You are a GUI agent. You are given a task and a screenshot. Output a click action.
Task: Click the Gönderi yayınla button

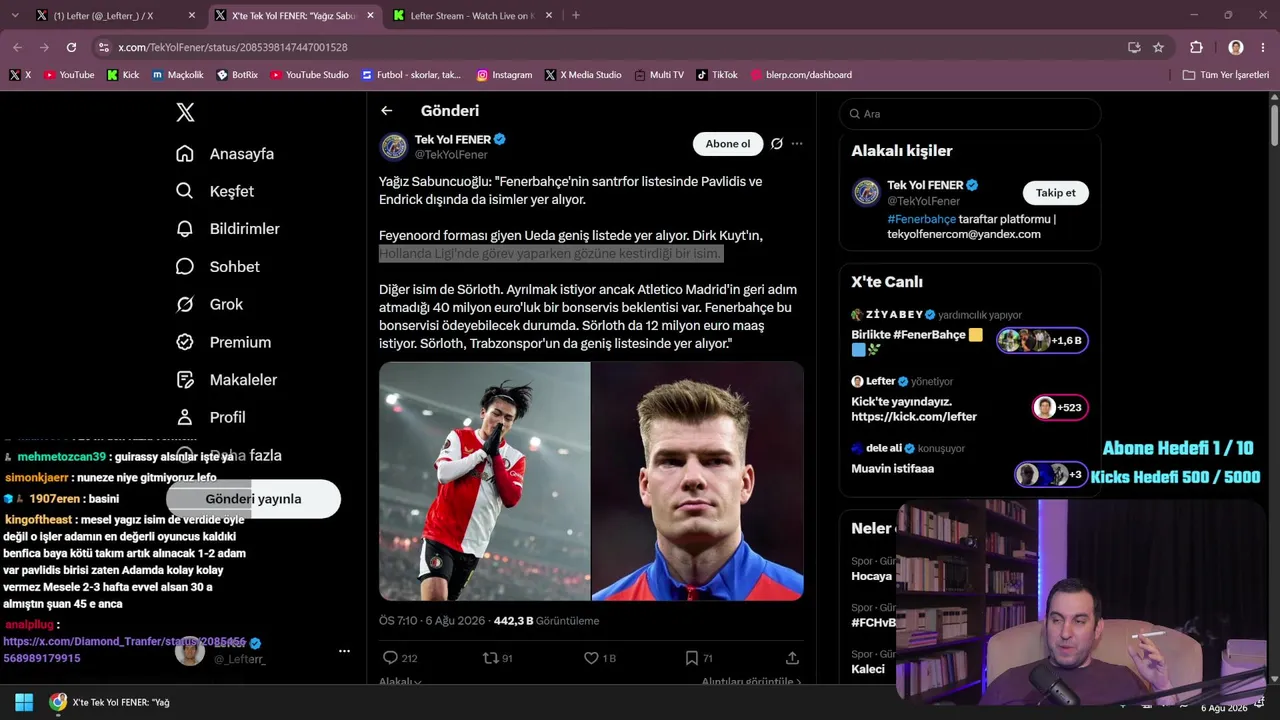253,499
